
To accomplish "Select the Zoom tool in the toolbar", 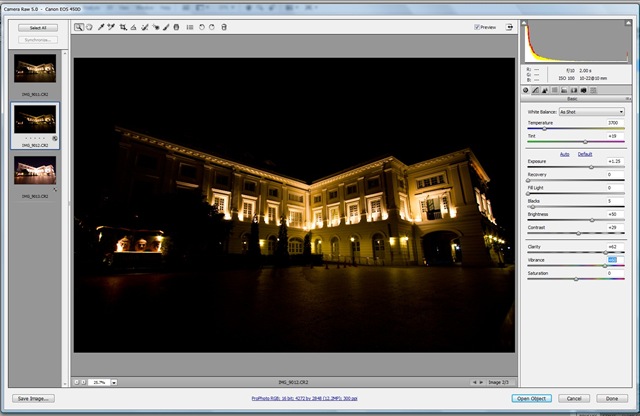I will pyautogui.click(x=78, y=27).
